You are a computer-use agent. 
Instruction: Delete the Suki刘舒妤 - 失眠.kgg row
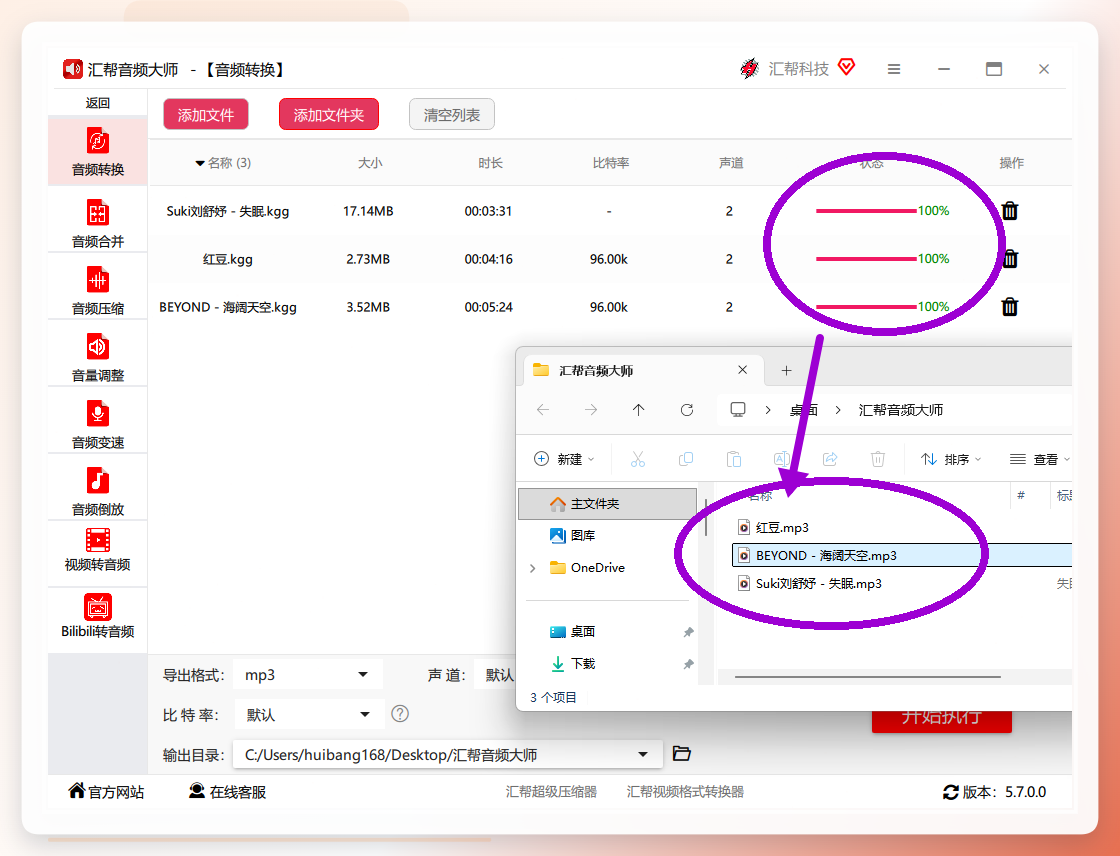click(1009, 211)
